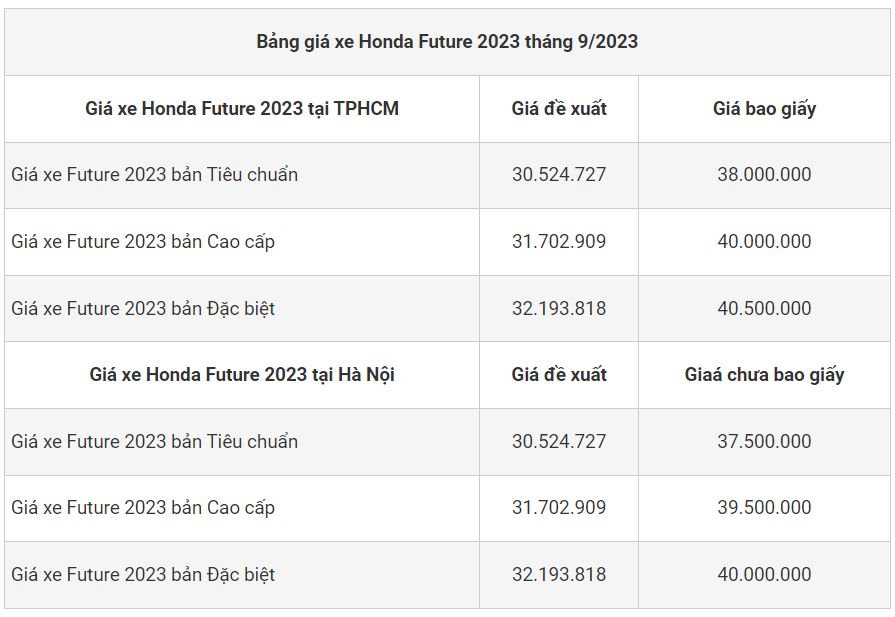Click TPHCM Tiêu chuẩn suggested price 30.524.727

pos(559,175)
